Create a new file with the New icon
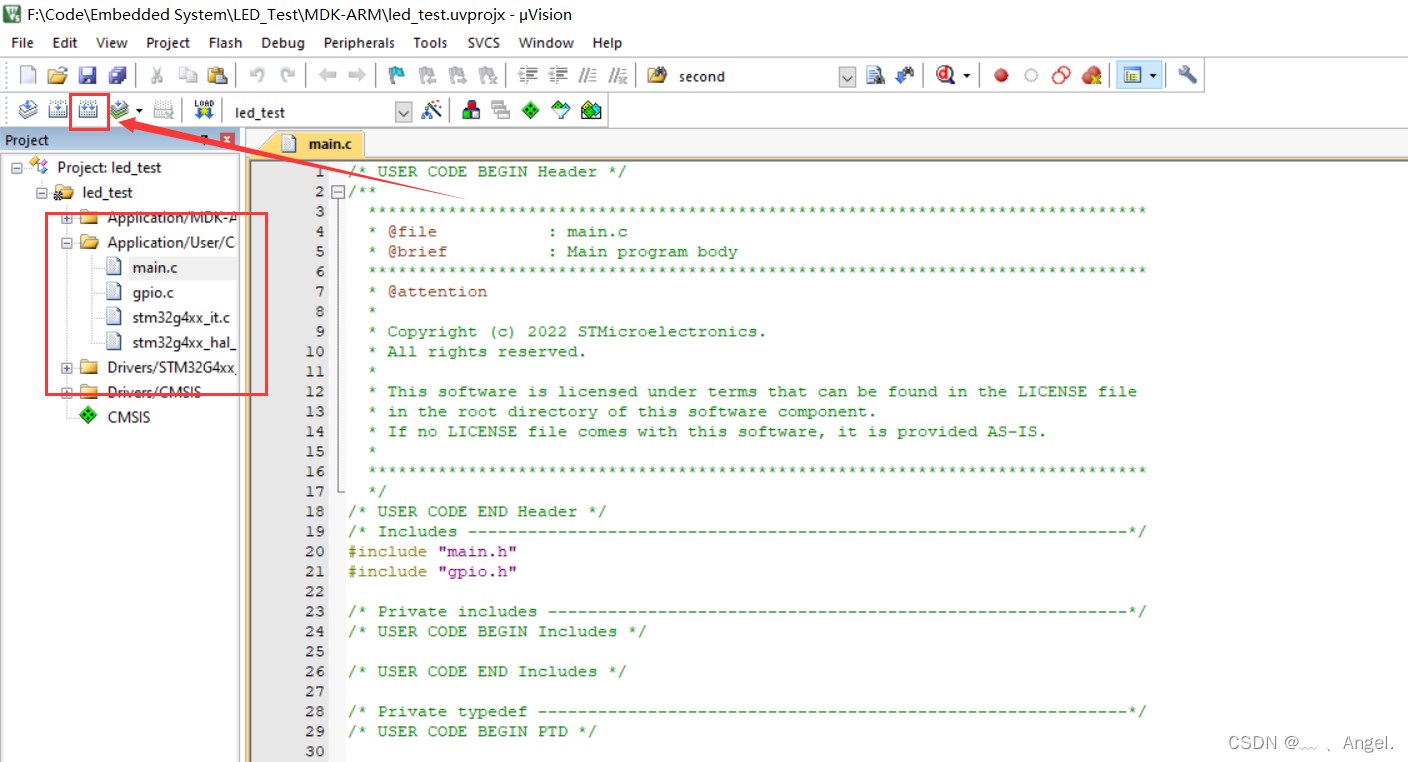Viewport: 1408px width, 762px height. pyautogui.click(x=28, y=75)
